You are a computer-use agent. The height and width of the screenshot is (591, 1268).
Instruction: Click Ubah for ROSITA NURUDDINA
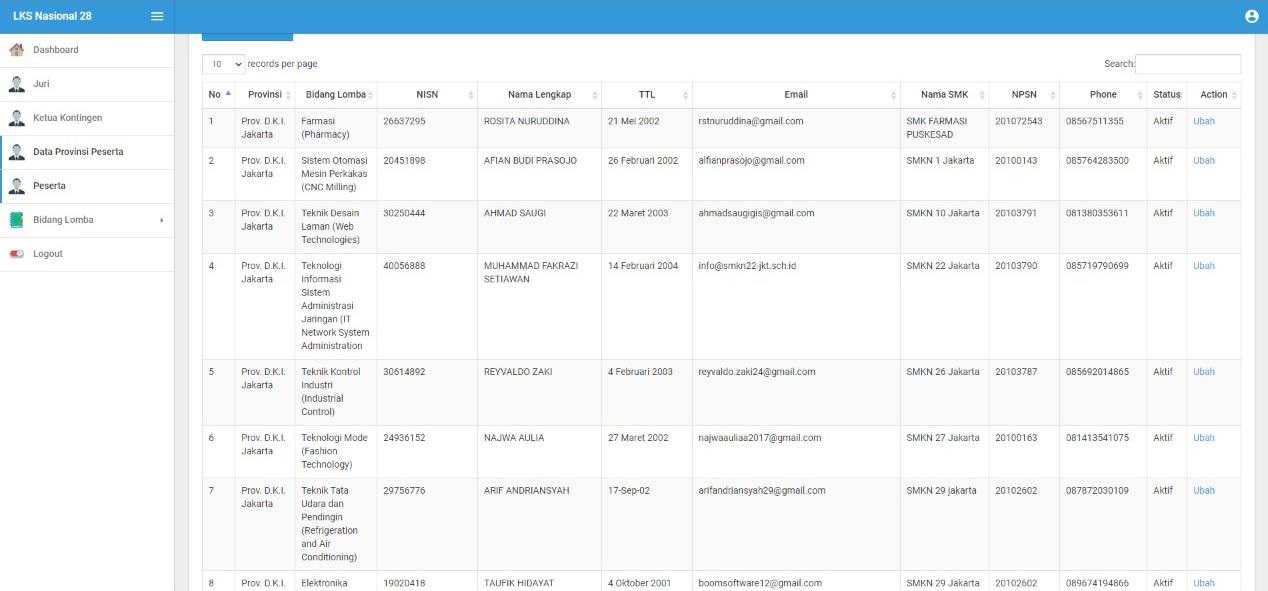click(x=1204, y=121)
